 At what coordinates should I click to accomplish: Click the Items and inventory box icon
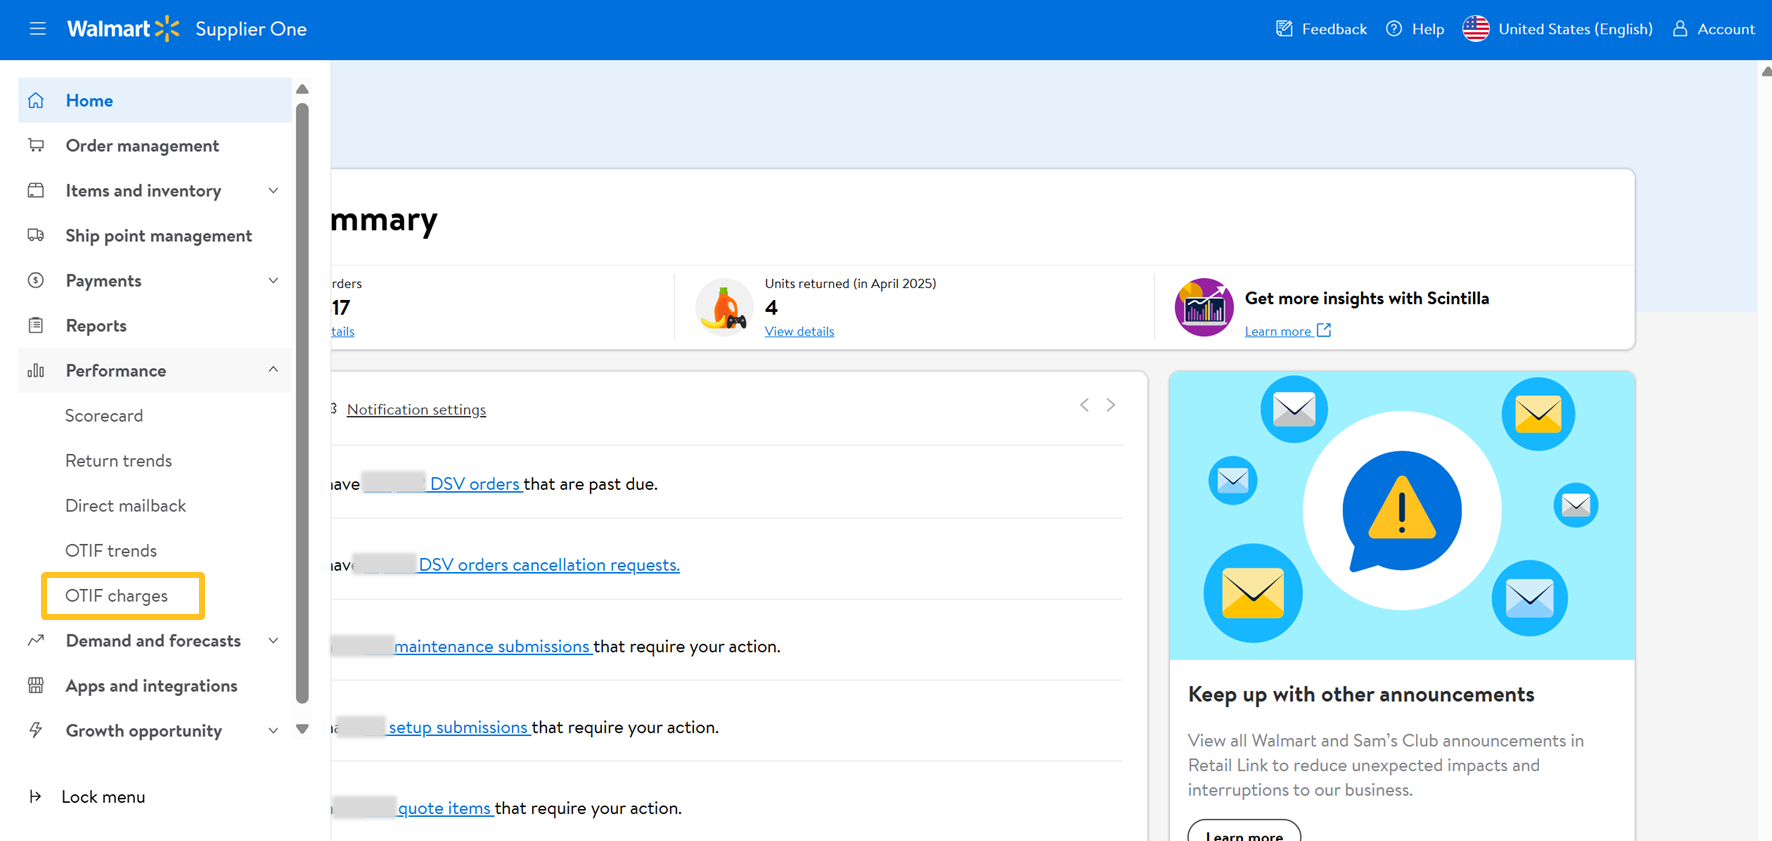(x=36, y=190)
